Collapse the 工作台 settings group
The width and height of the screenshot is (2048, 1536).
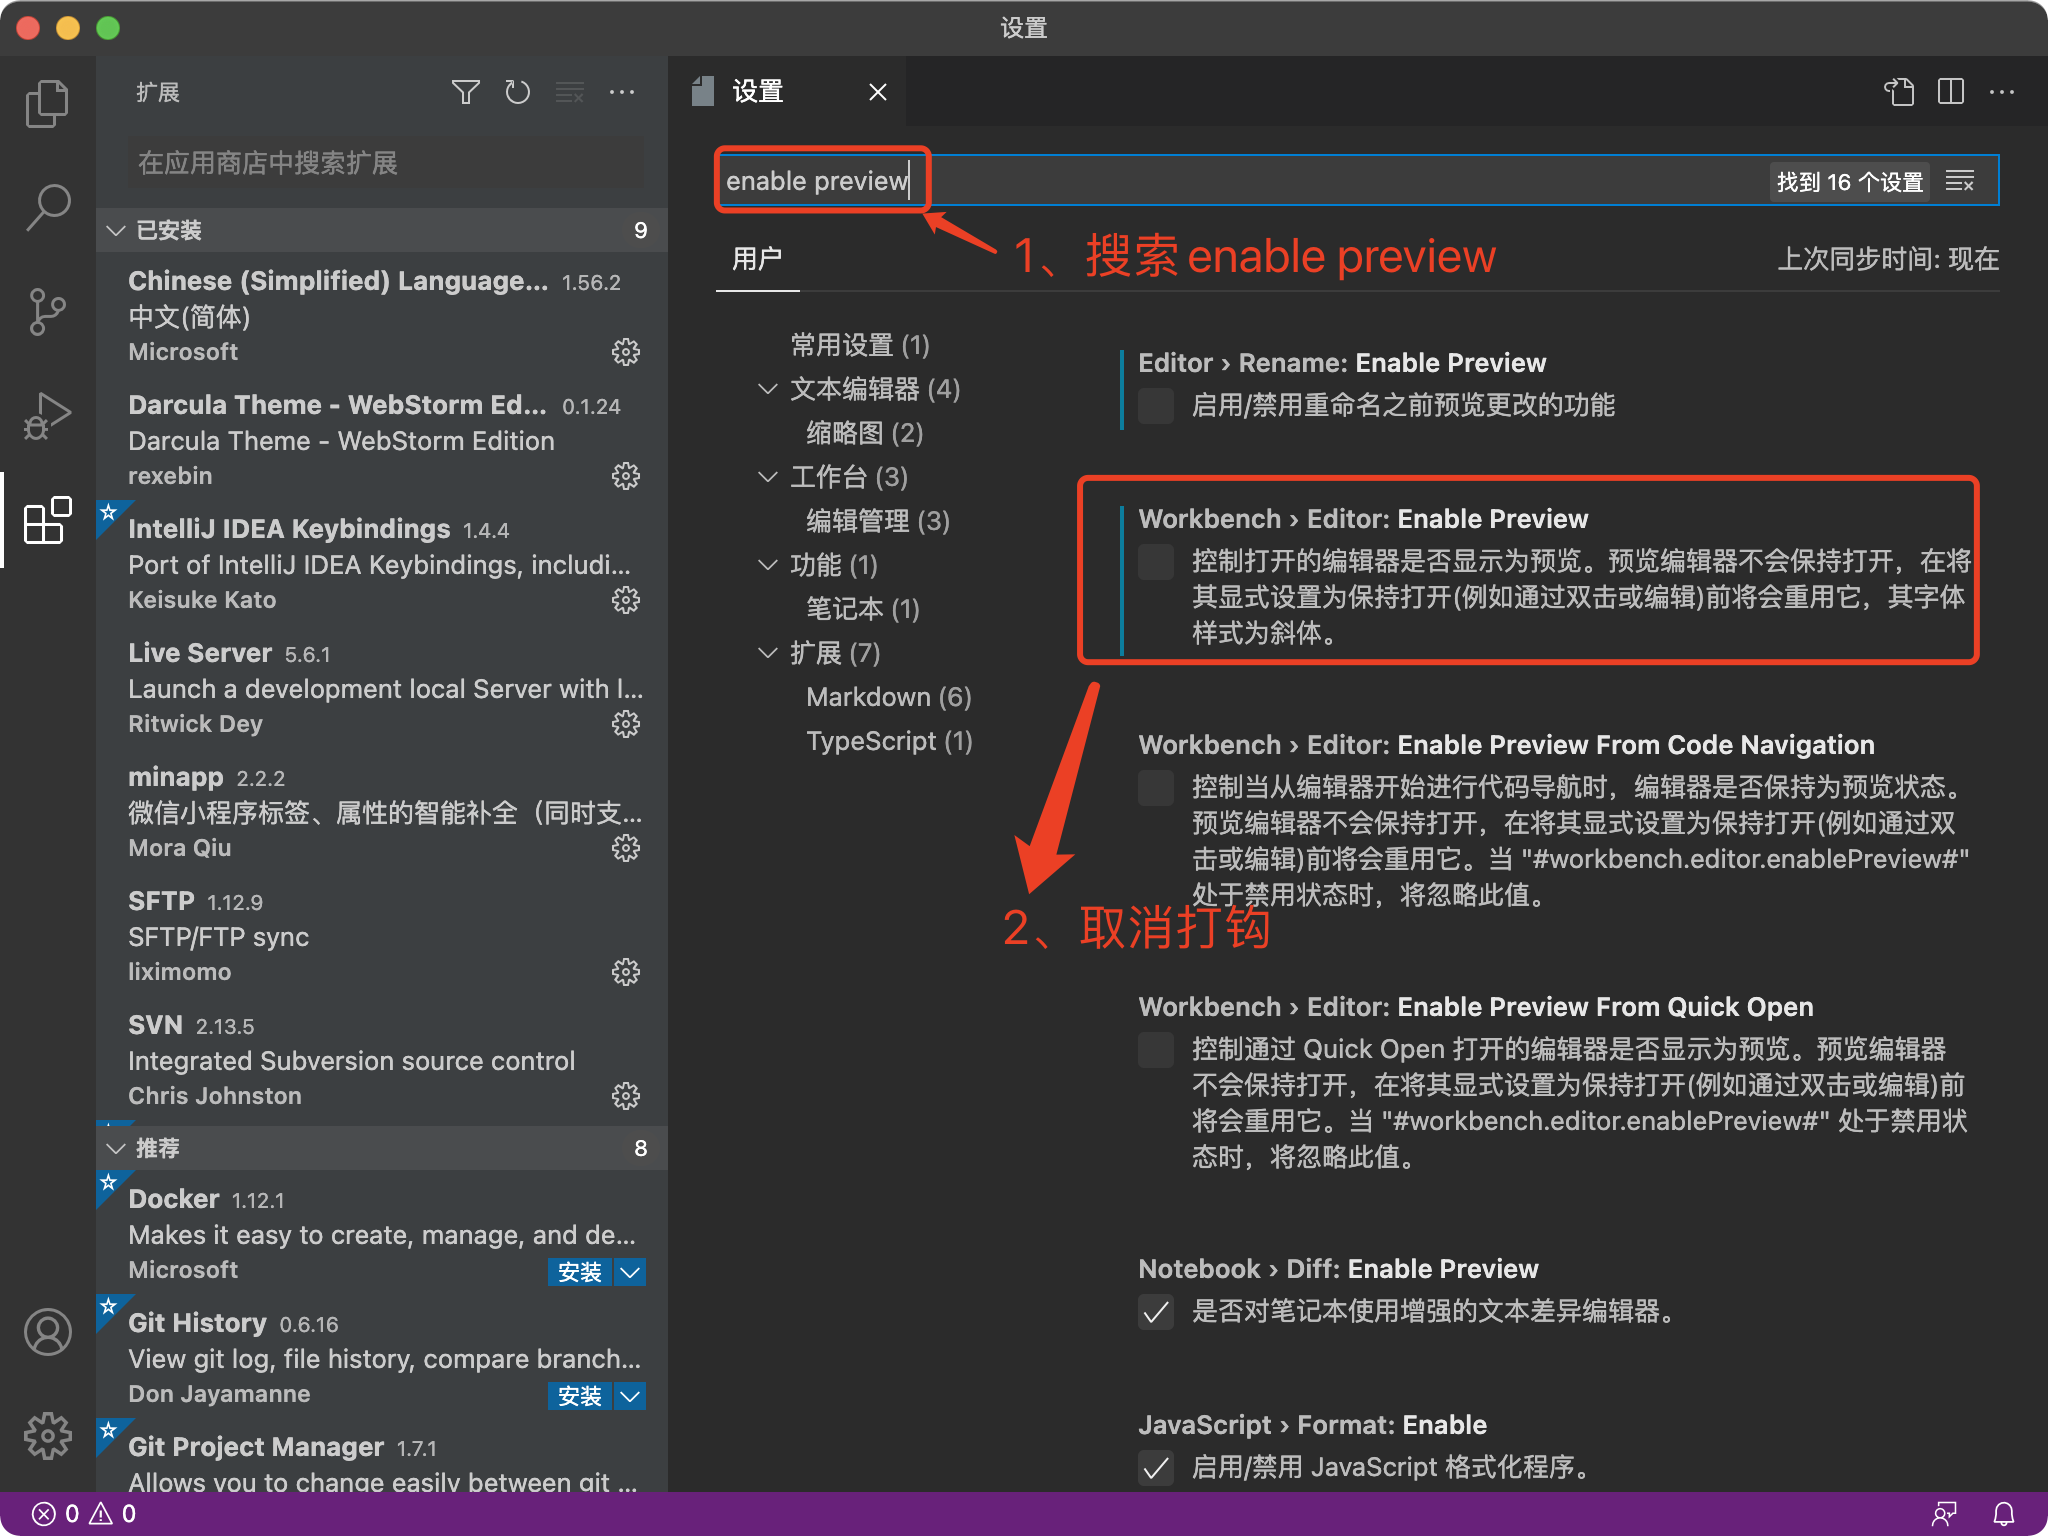click(767, 477)
